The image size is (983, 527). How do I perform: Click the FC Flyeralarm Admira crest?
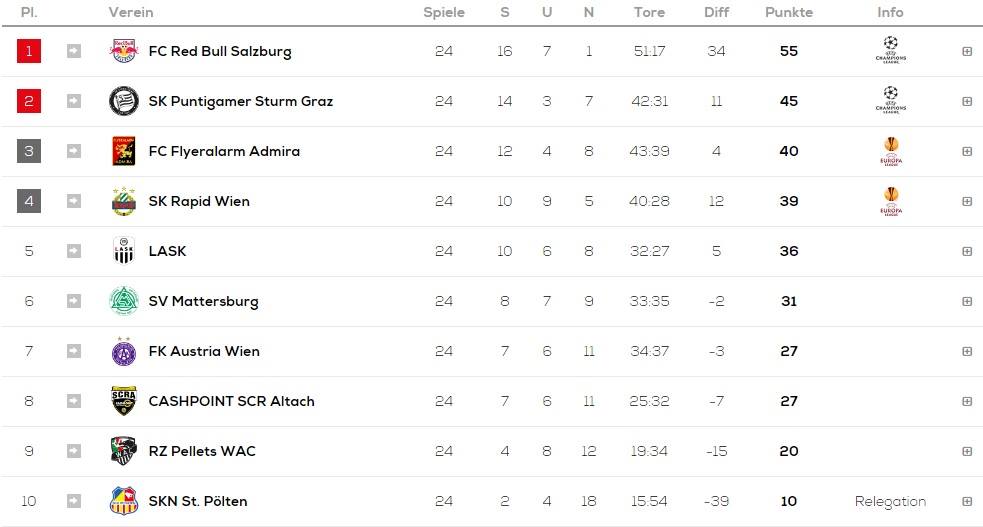124,151
